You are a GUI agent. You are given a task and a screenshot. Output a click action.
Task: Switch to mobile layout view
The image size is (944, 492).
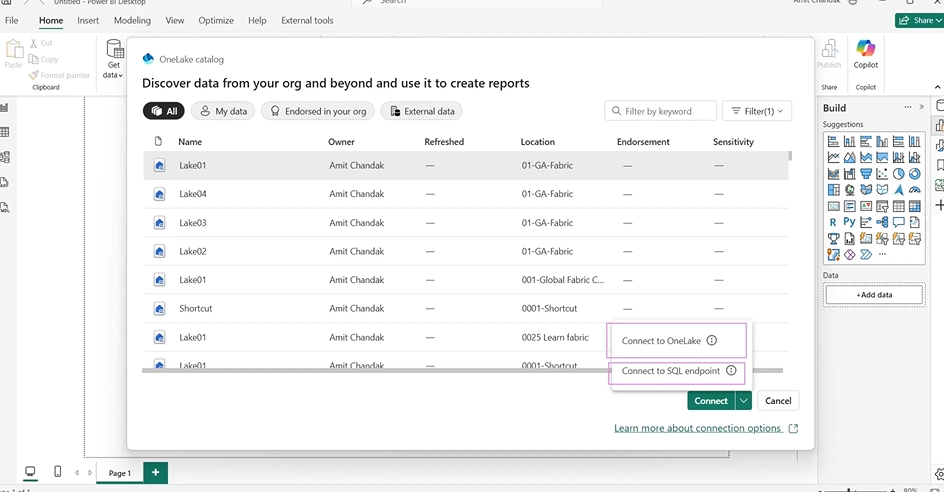[x=57, y=472]
